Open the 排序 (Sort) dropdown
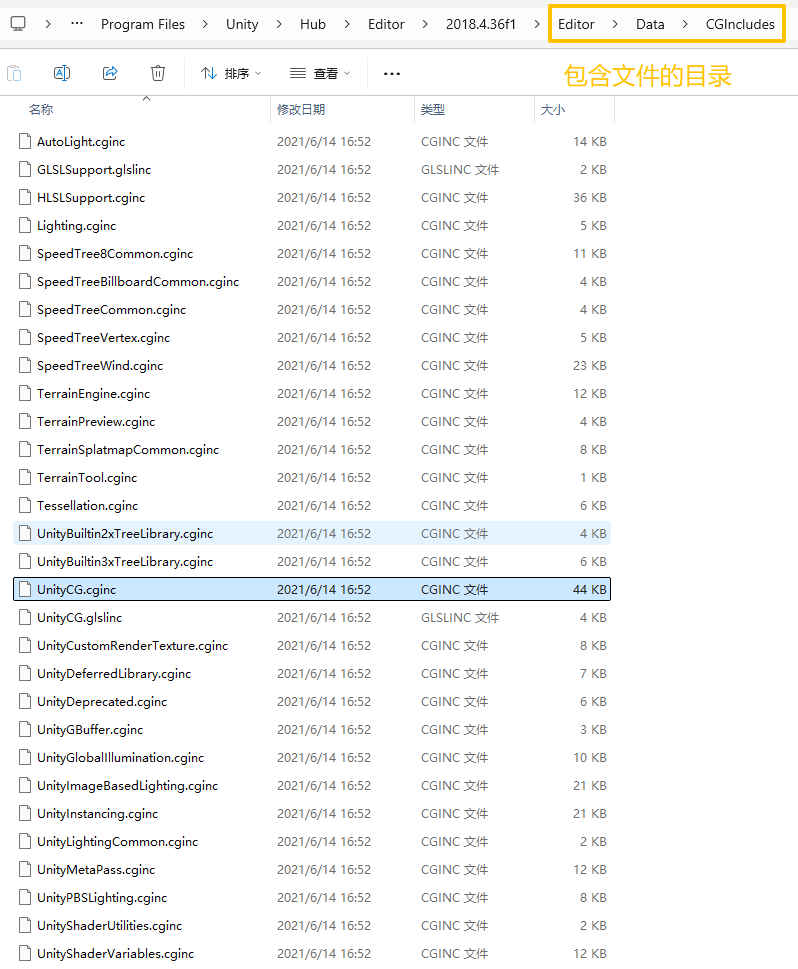Screen dimensions: 798x969 coord(231,74)
